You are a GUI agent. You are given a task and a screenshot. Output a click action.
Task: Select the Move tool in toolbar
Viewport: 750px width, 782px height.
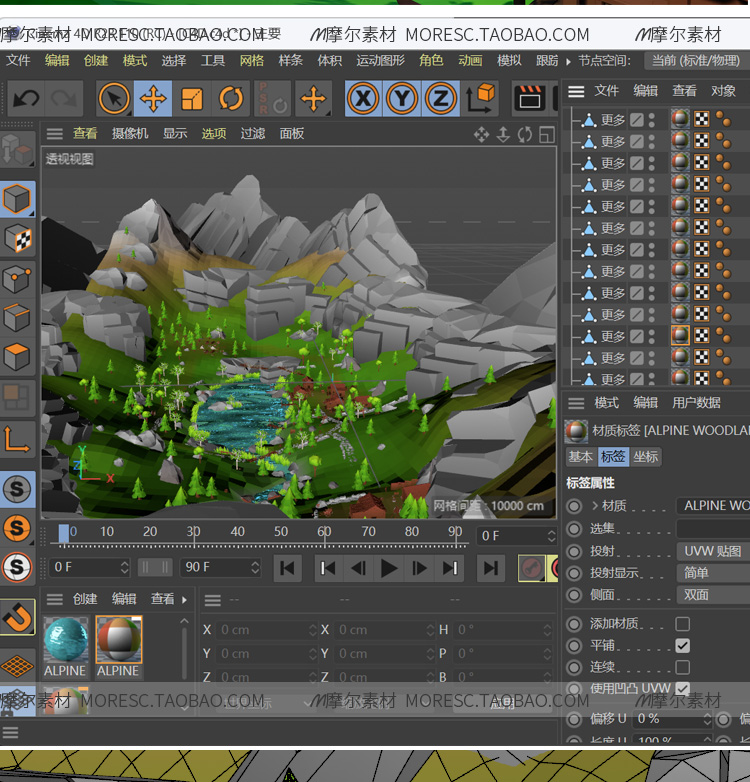pyautogui.click(x=153, y=99)
